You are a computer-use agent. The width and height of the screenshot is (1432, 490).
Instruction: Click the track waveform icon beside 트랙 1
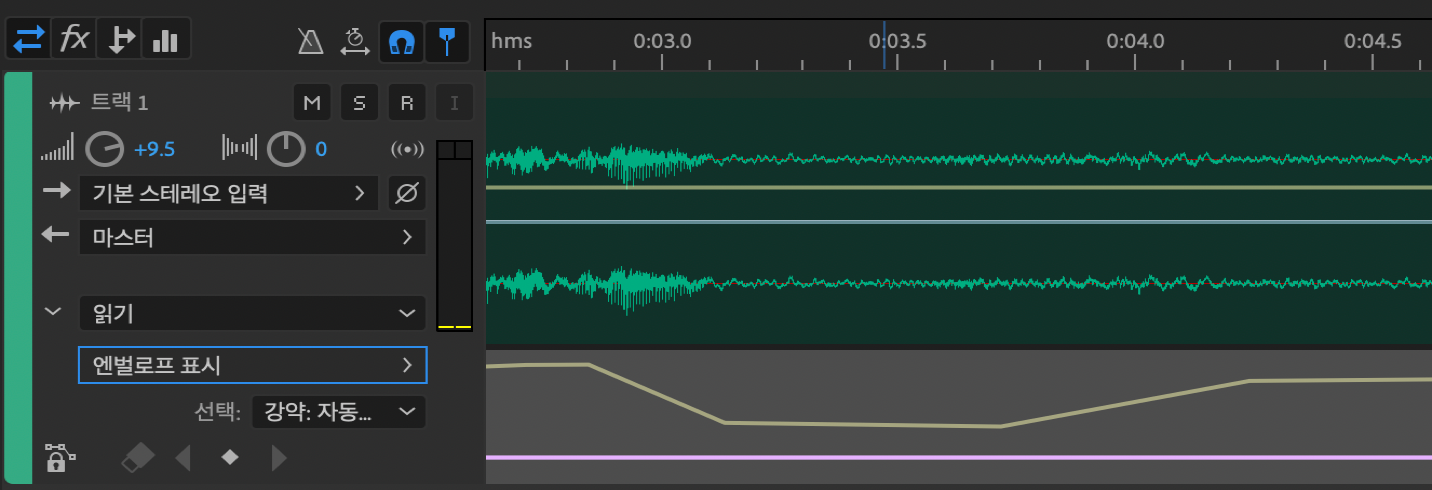click(x=64, y=103)
